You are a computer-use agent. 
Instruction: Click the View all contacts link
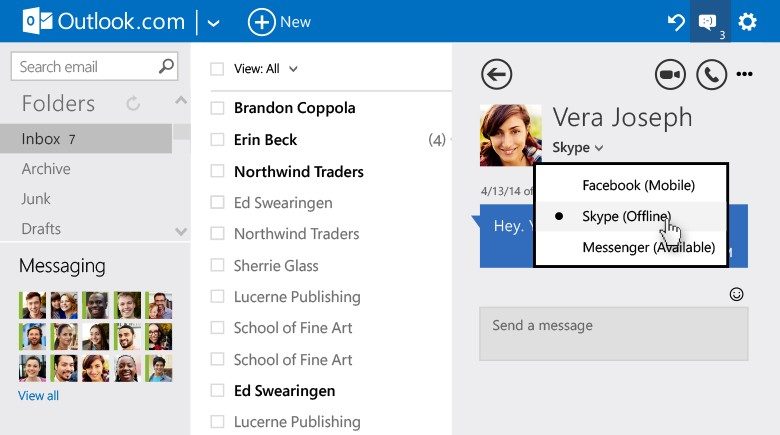38,396
